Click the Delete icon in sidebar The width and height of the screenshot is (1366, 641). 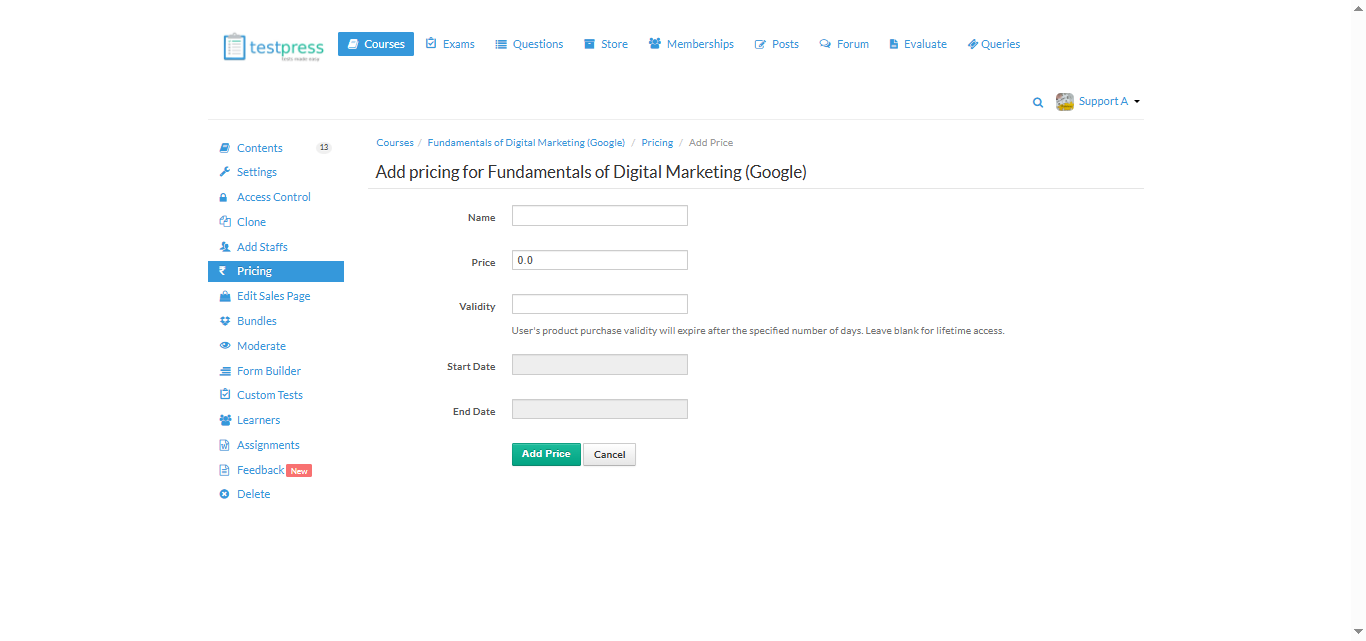[225, 494]
